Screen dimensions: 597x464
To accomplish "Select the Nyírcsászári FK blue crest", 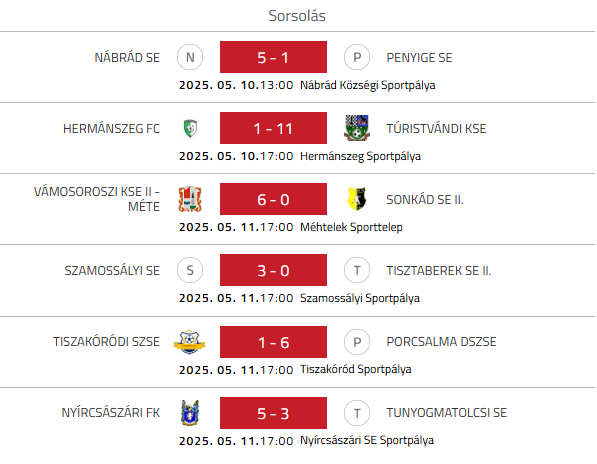I will point(190,413).
